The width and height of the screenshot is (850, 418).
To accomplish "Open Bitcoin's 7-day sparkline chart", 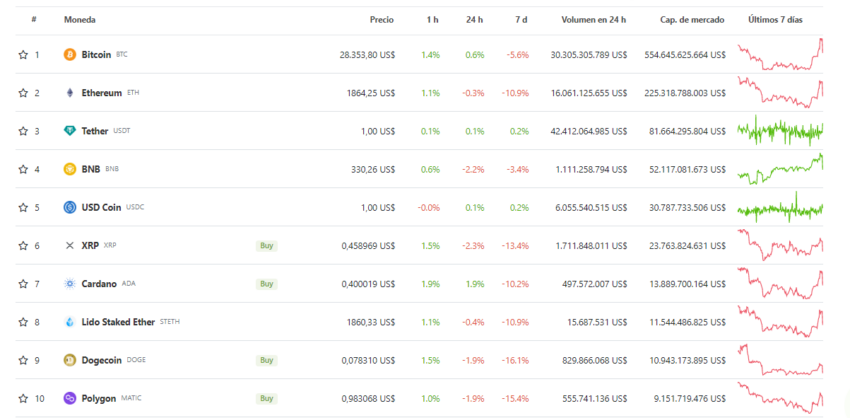I will click(780, 54).
